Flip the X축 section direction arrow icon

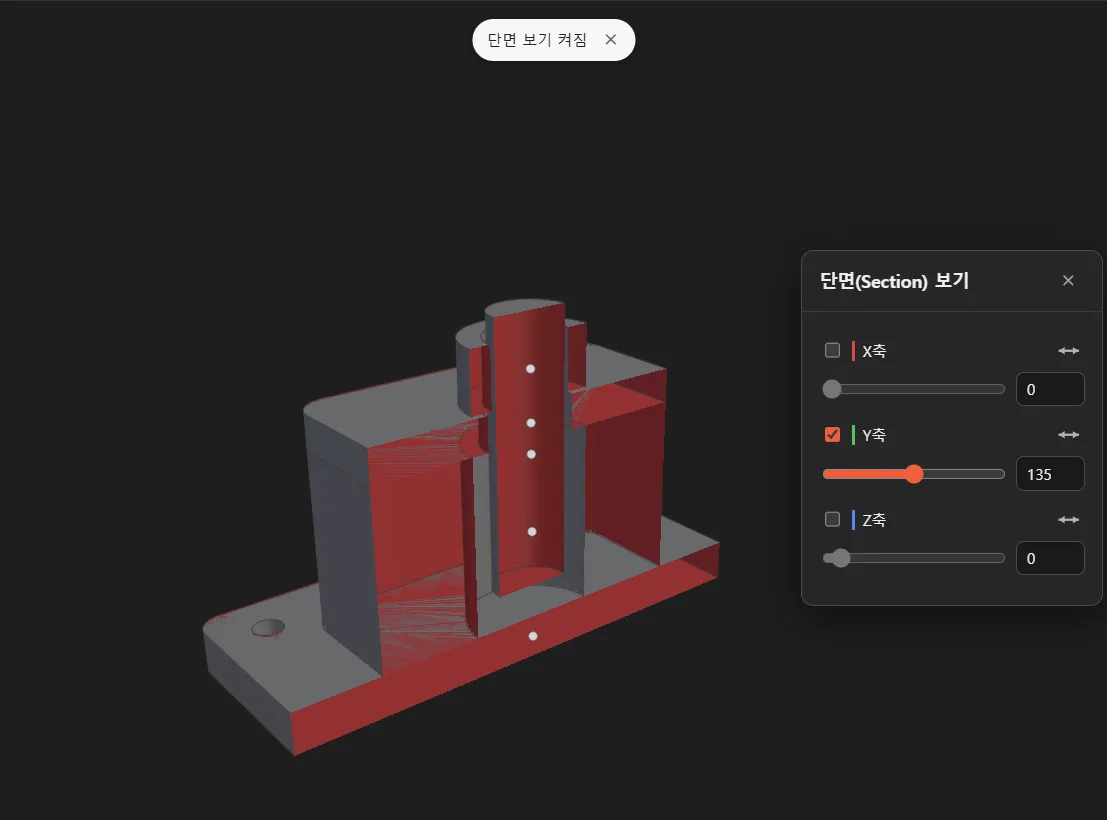pos(1068,350)
